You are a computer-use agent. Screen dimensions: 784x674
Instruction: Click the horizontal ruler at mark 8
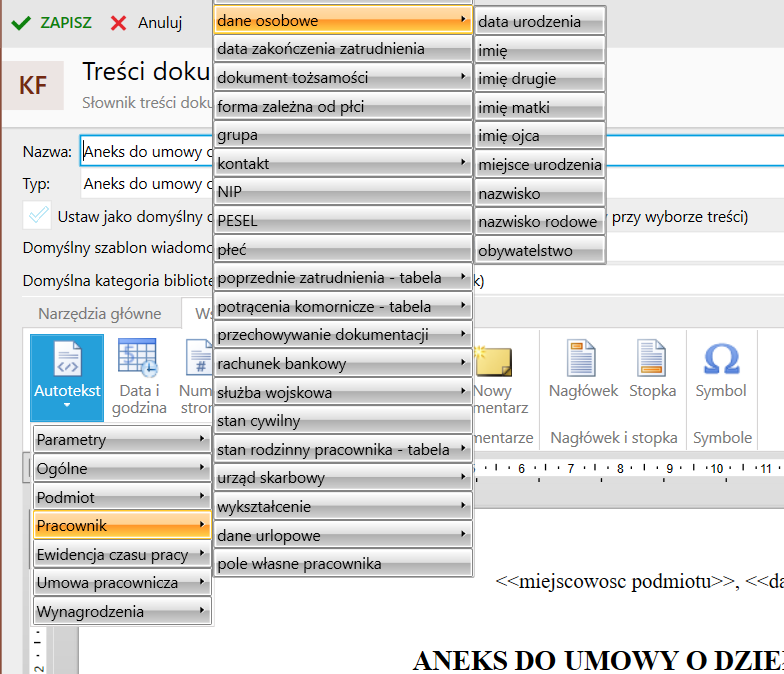click(x=620, y=468)
